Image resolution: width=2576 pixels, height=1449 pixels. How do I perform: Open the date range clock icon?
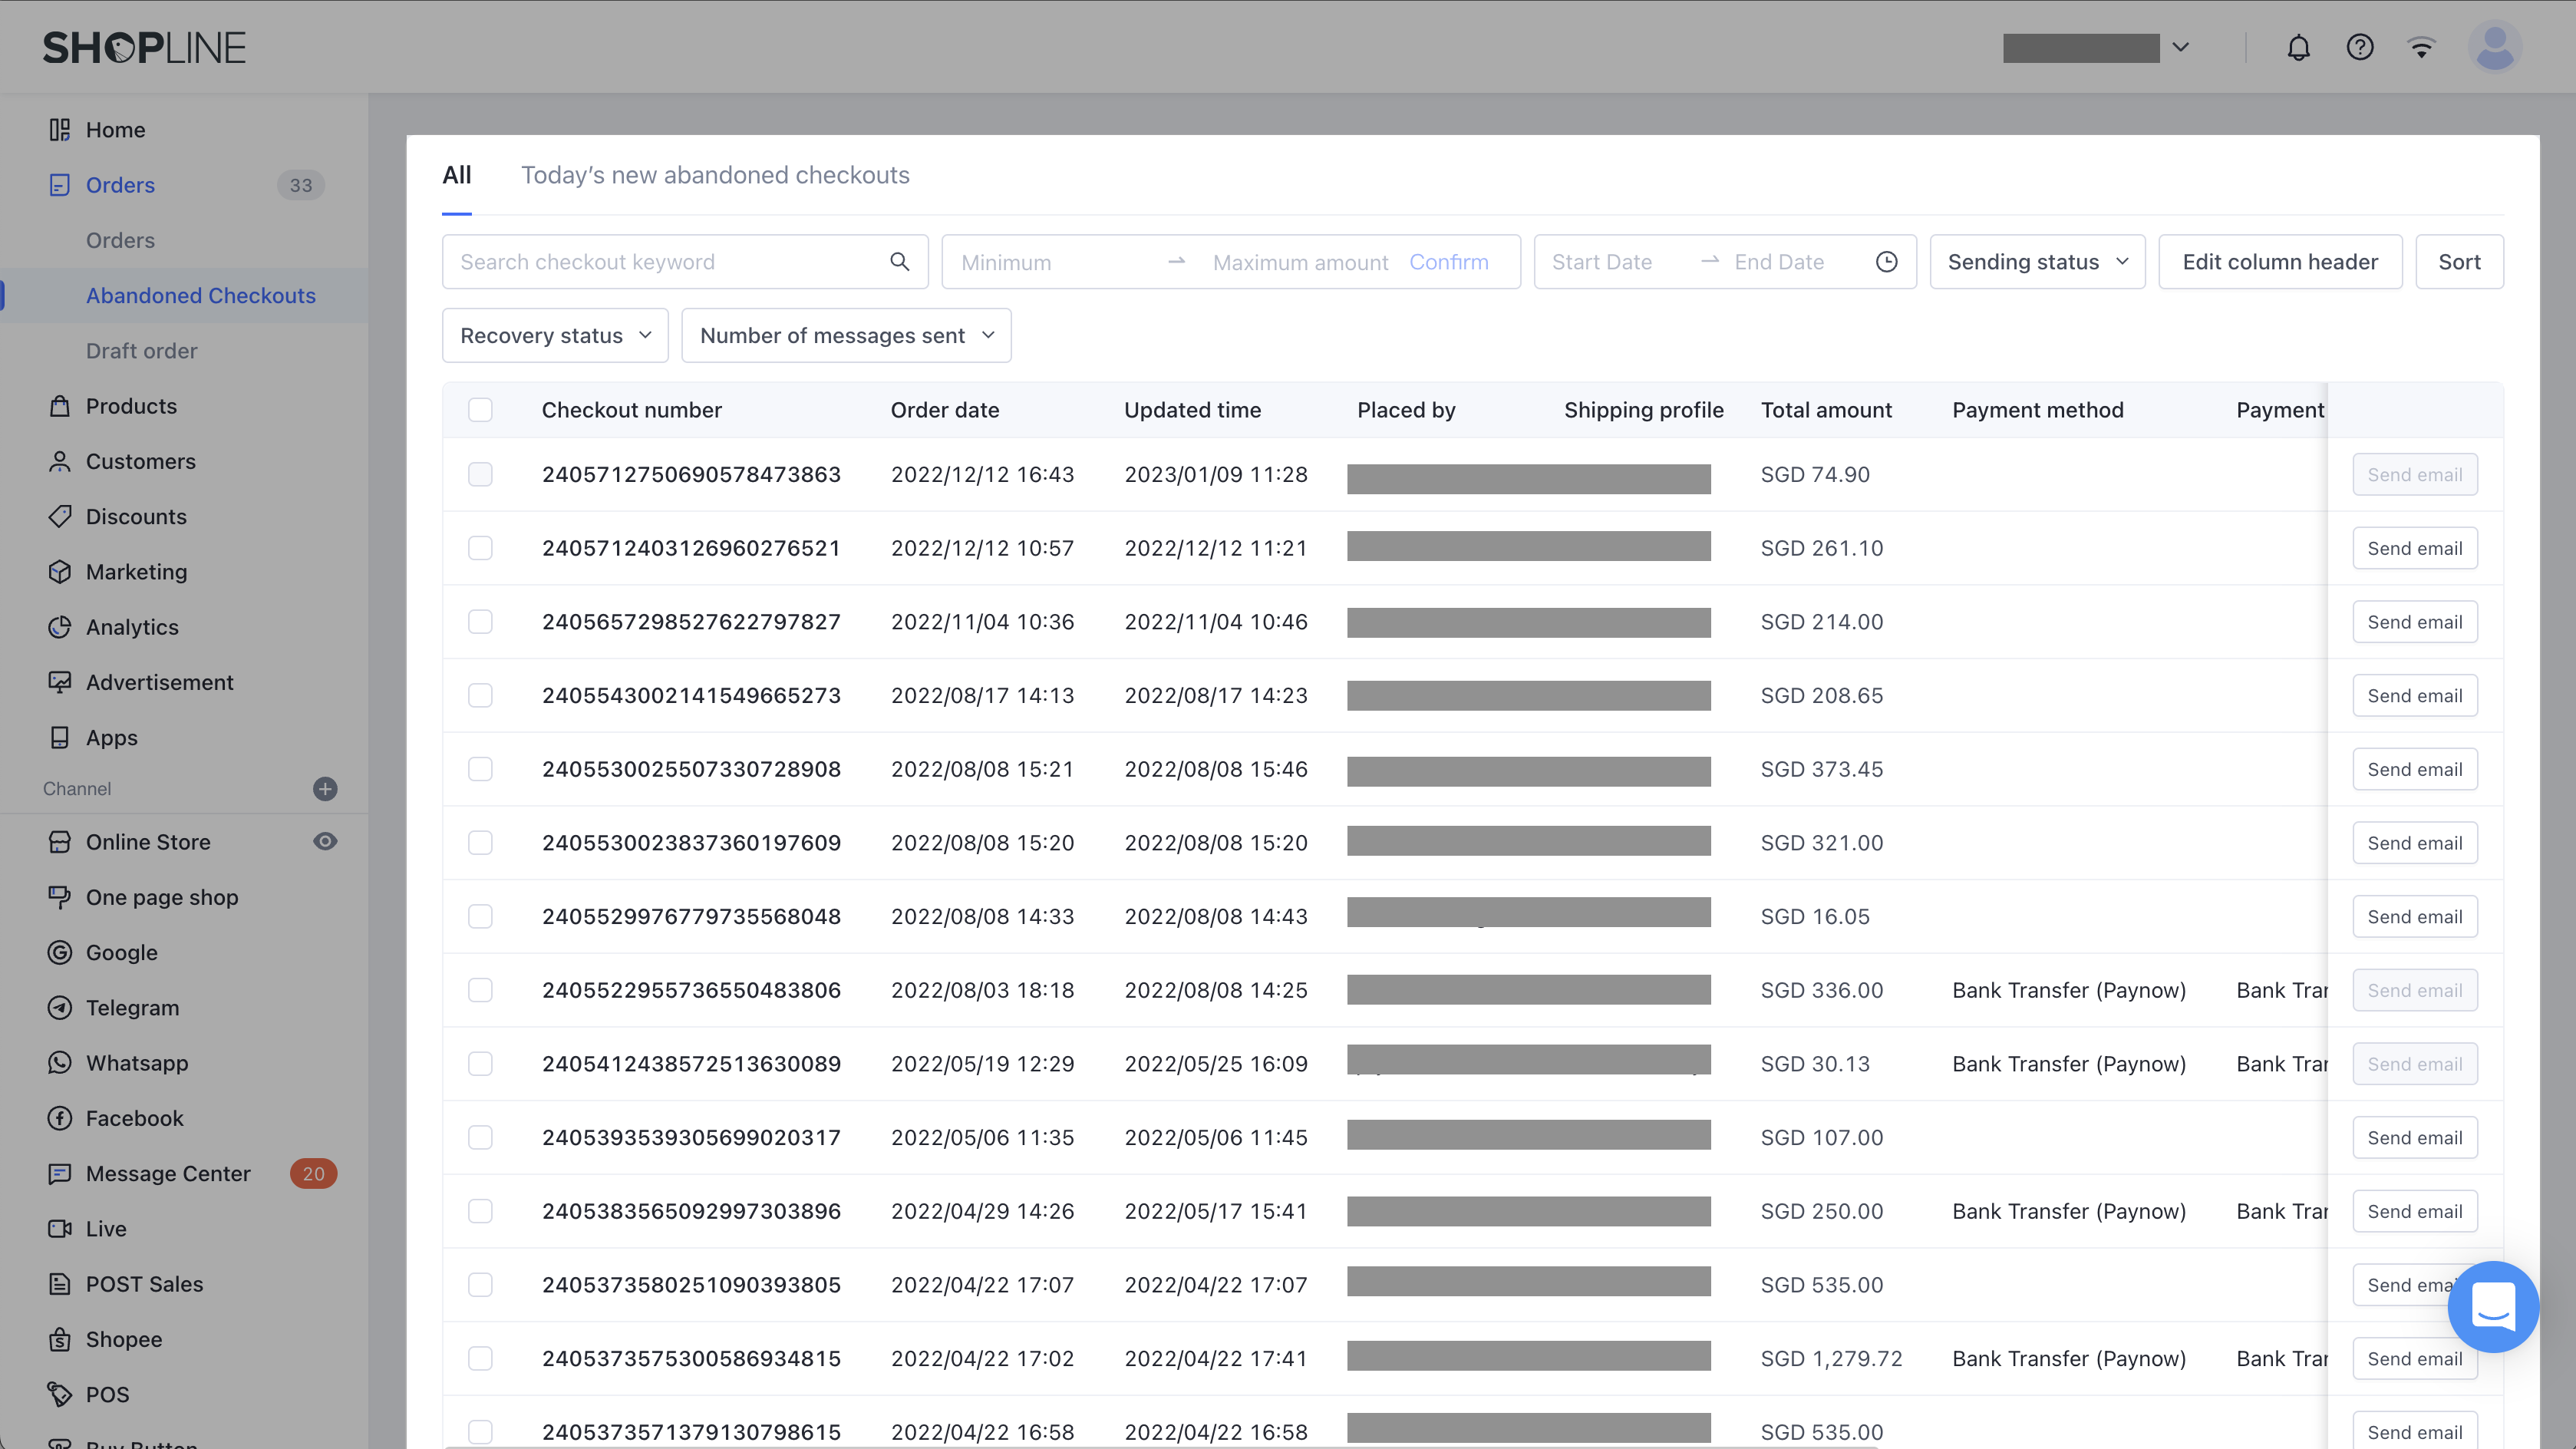coord(1886,262)
